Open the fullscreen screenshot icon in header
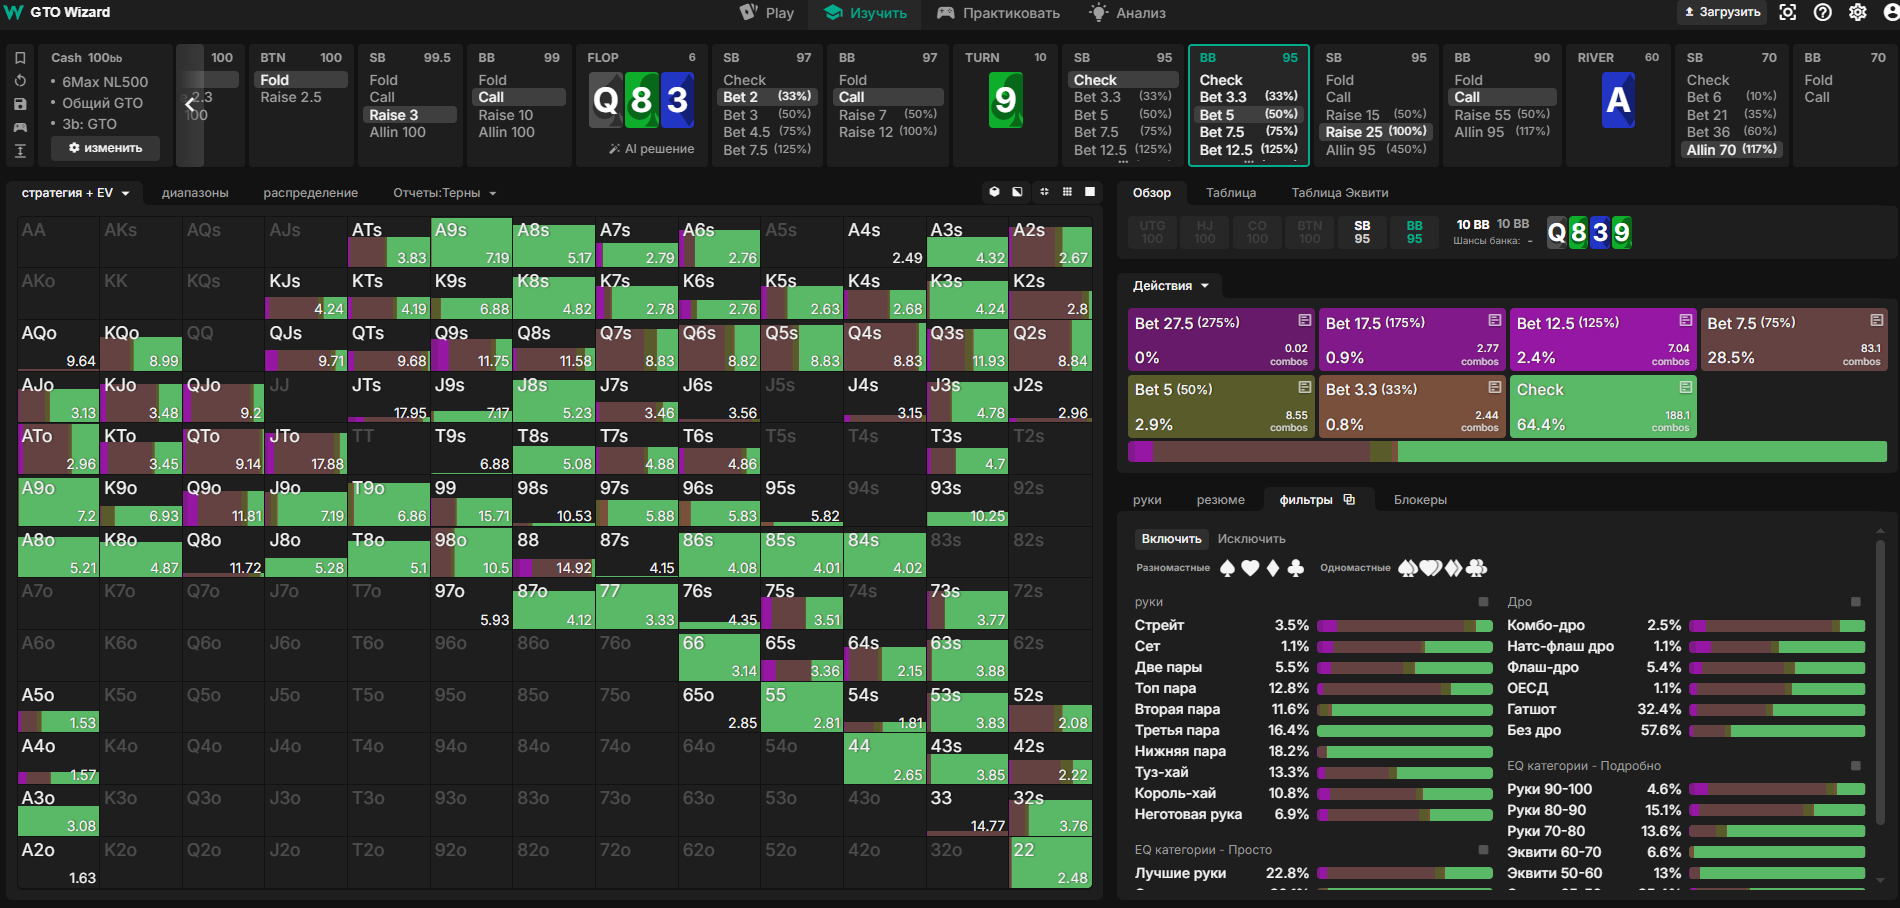 (1788, 12)
